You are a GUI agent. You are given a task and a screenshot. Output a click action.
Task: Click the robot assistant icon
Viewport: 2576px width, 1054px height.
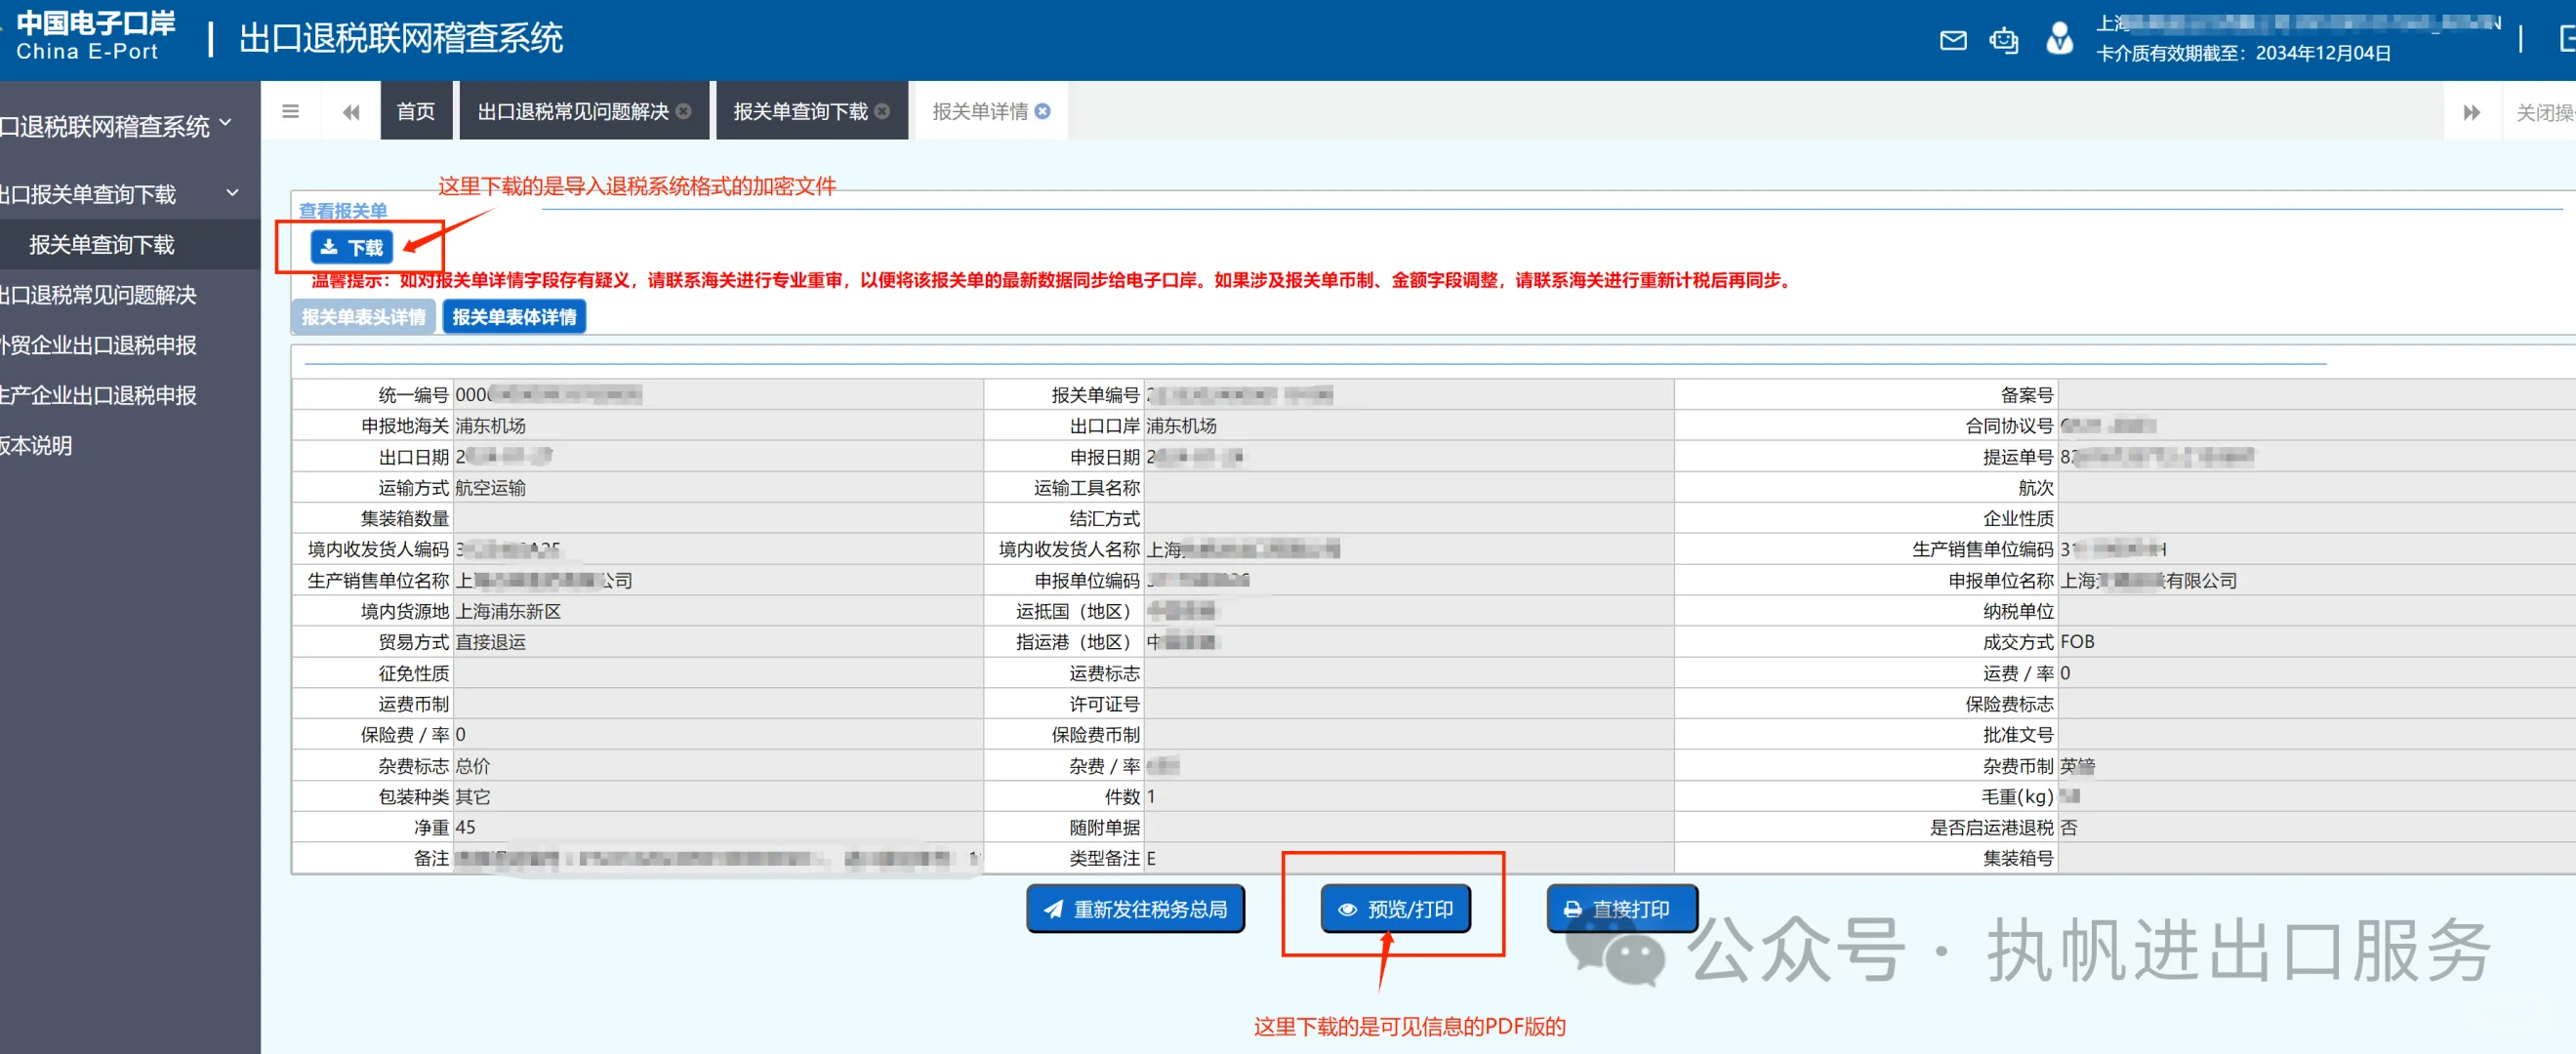coord(2003,41)
